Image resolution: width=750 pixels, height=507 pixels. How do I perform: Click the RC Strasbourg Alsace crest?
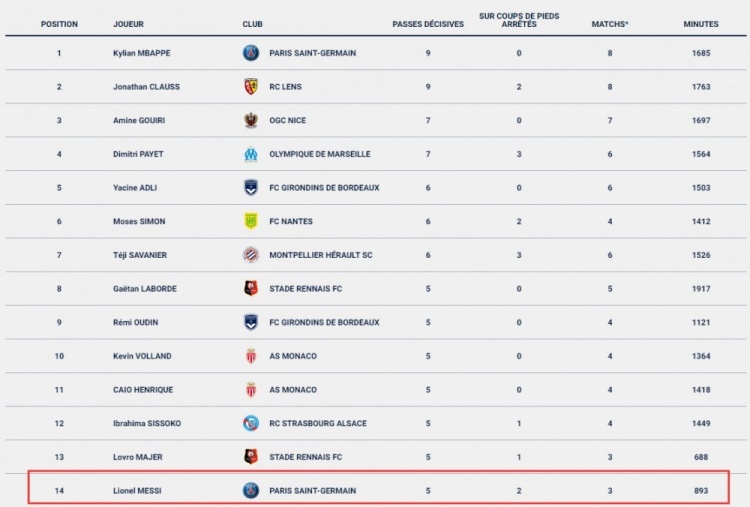click(251, 423)
